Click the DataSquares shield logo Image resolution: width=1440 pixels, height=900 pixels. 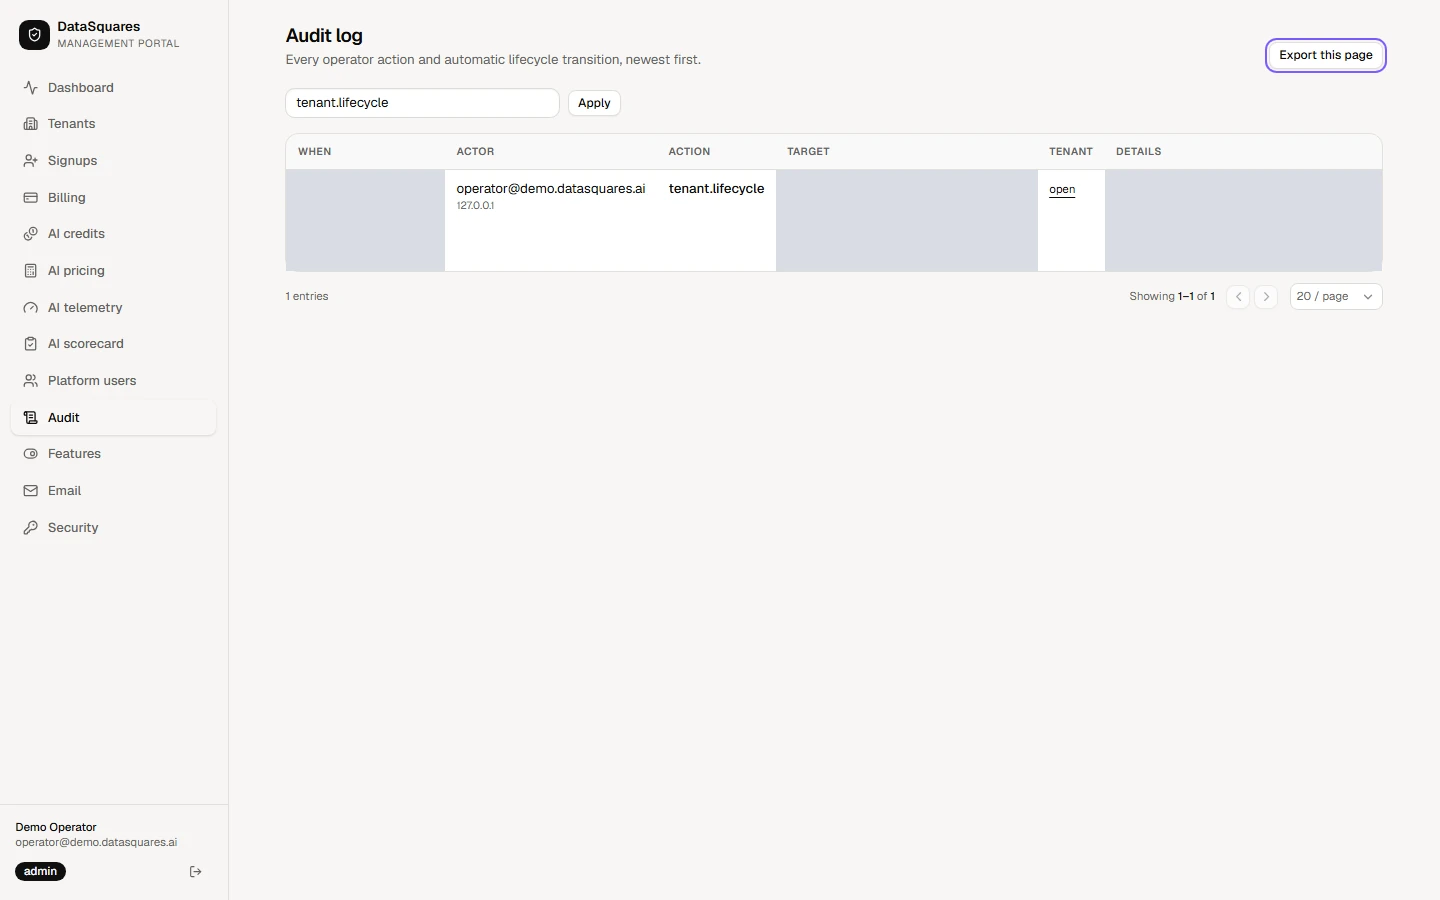(x=34, y=35)
